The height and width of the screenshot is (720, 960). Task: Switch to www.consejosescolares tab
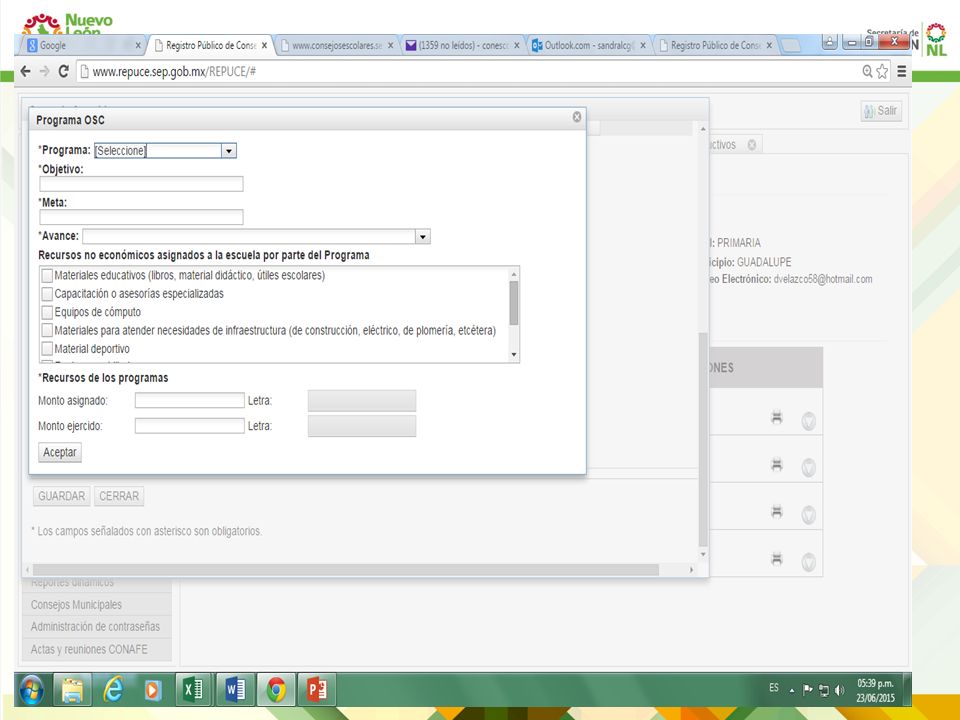(336, 45)
